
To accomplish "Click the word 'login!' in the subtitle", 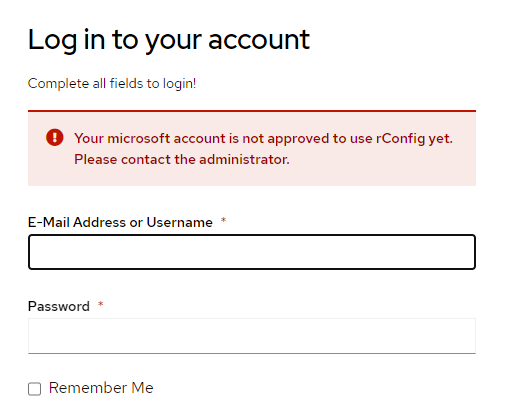I will coord(179,84).
